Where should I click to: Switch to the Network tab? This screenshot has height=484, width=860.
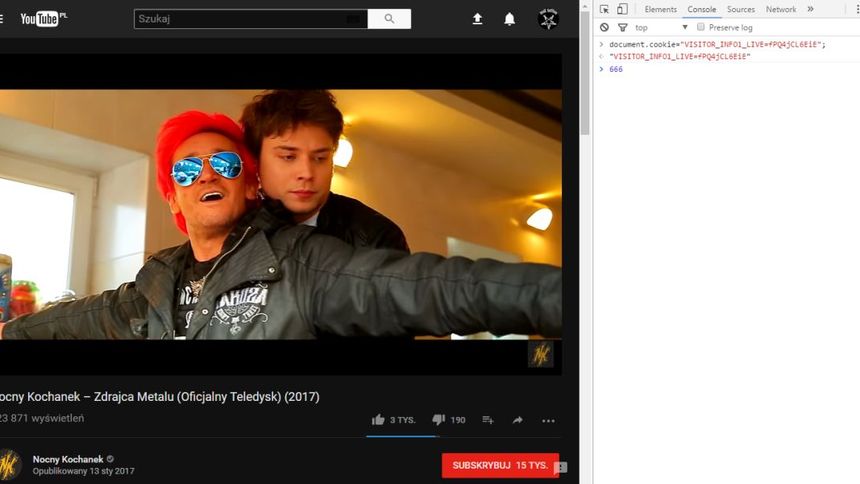click(781, 9)
